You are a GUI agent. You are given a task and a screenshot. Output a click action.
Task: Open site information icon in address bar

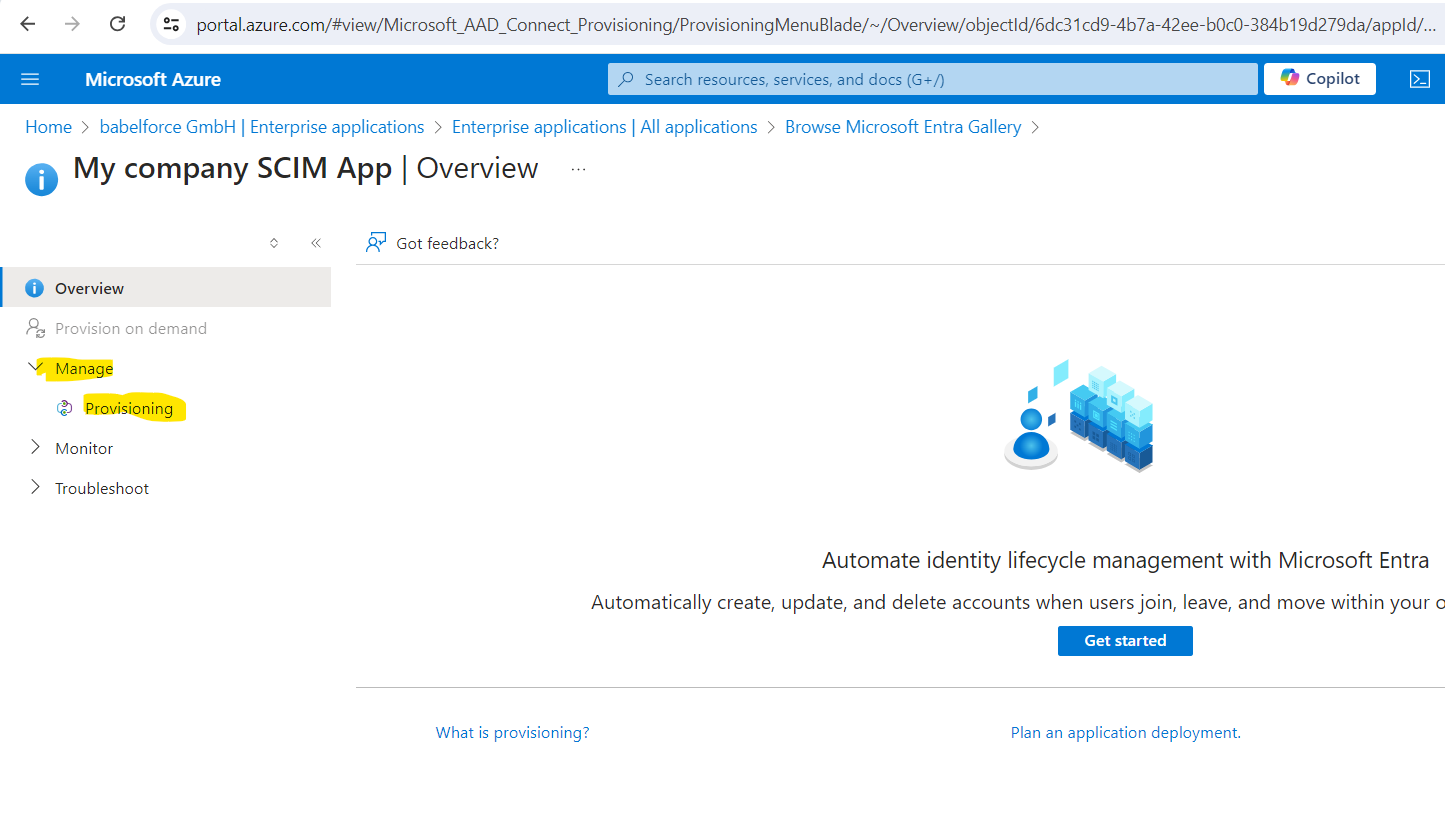point(171,24)
